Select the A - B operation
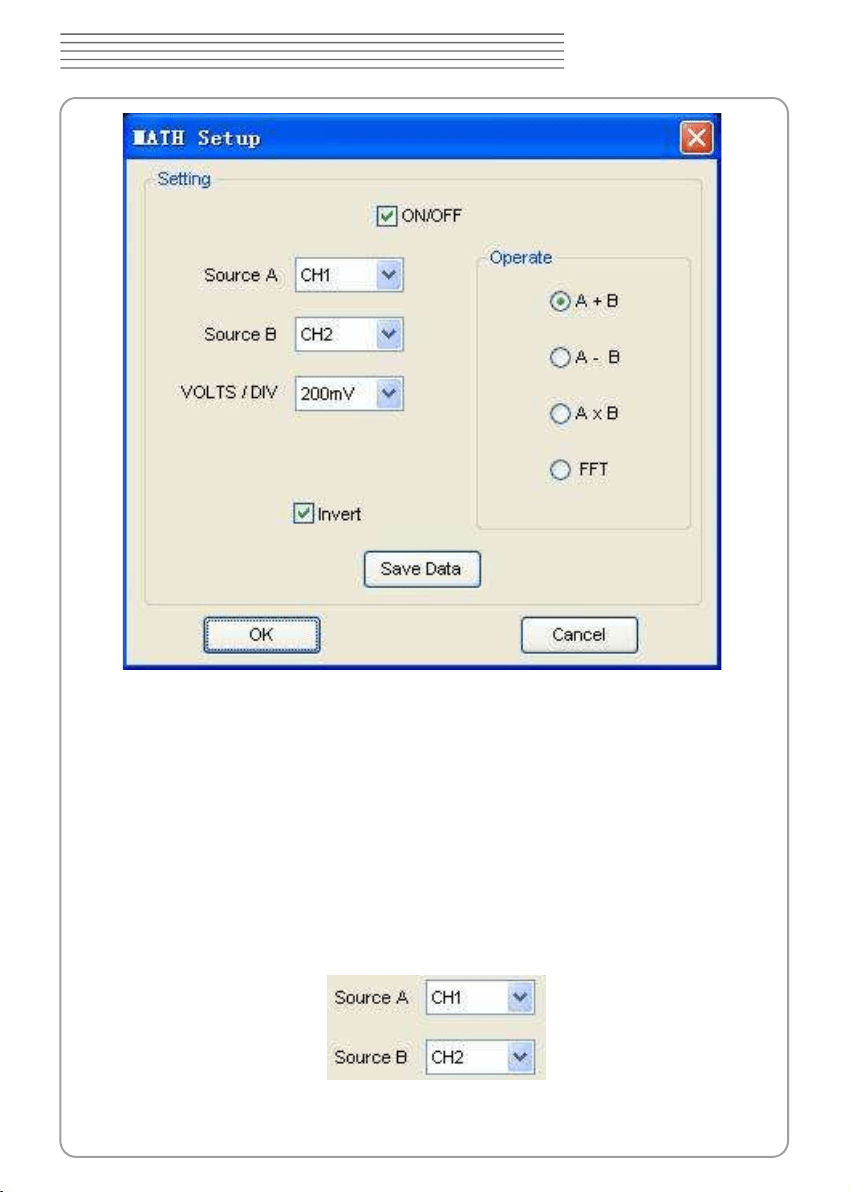Screen dimensions: 851x1192 click(560, 357)
